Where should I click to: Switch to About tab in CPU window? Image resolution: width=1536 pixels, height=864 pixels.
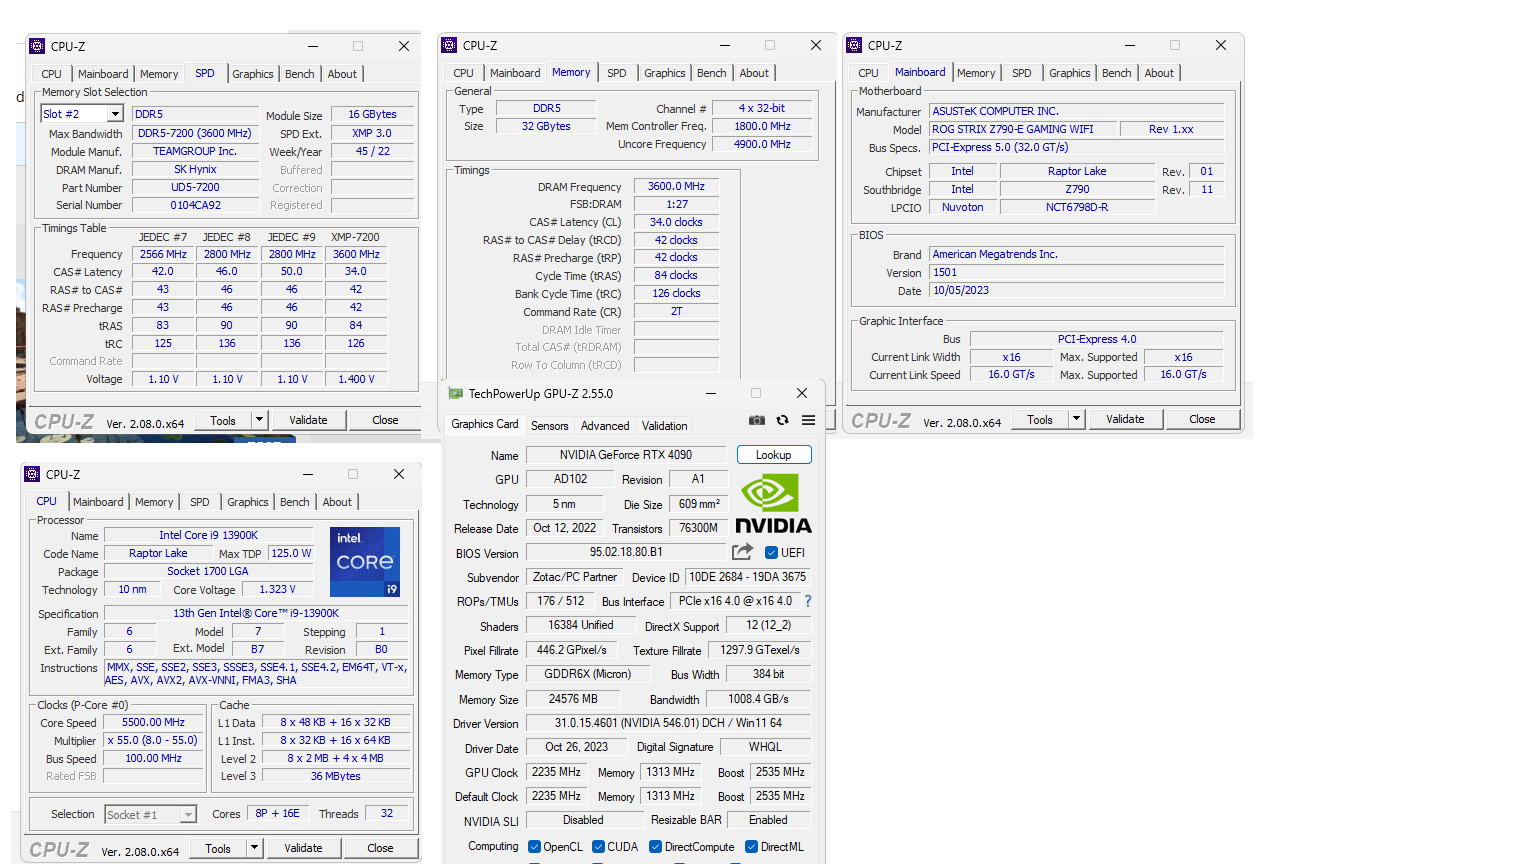point(337,502)
